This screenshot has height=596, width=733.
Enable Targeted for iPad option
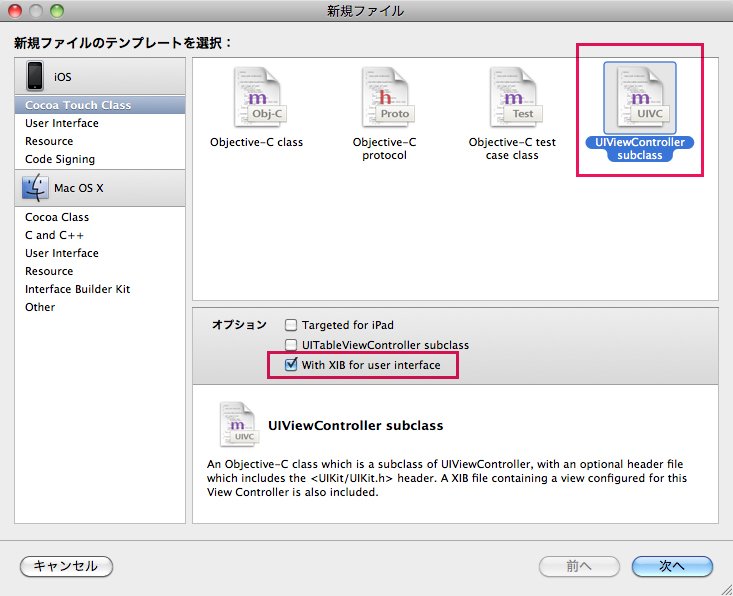[x=291, y=324]
